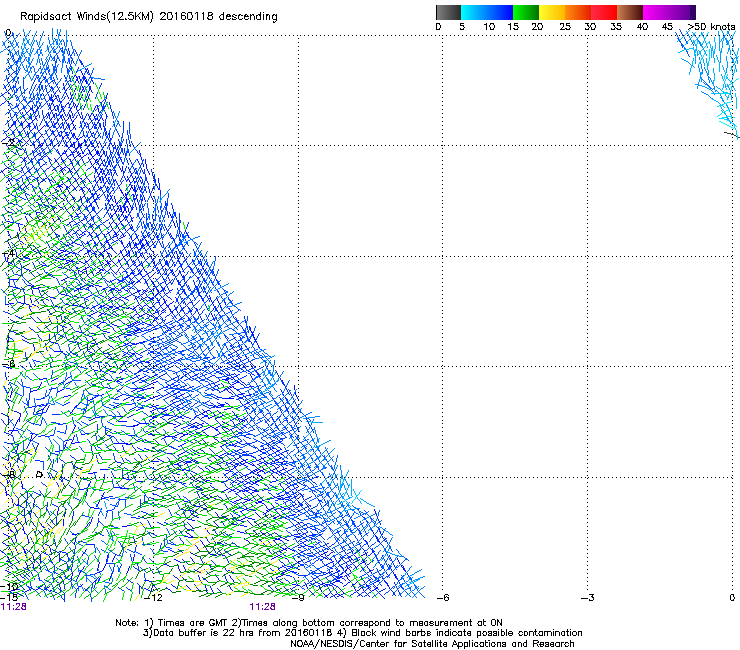
Task: Pick the brown 35–40 knots legend color
Action: 630,12
